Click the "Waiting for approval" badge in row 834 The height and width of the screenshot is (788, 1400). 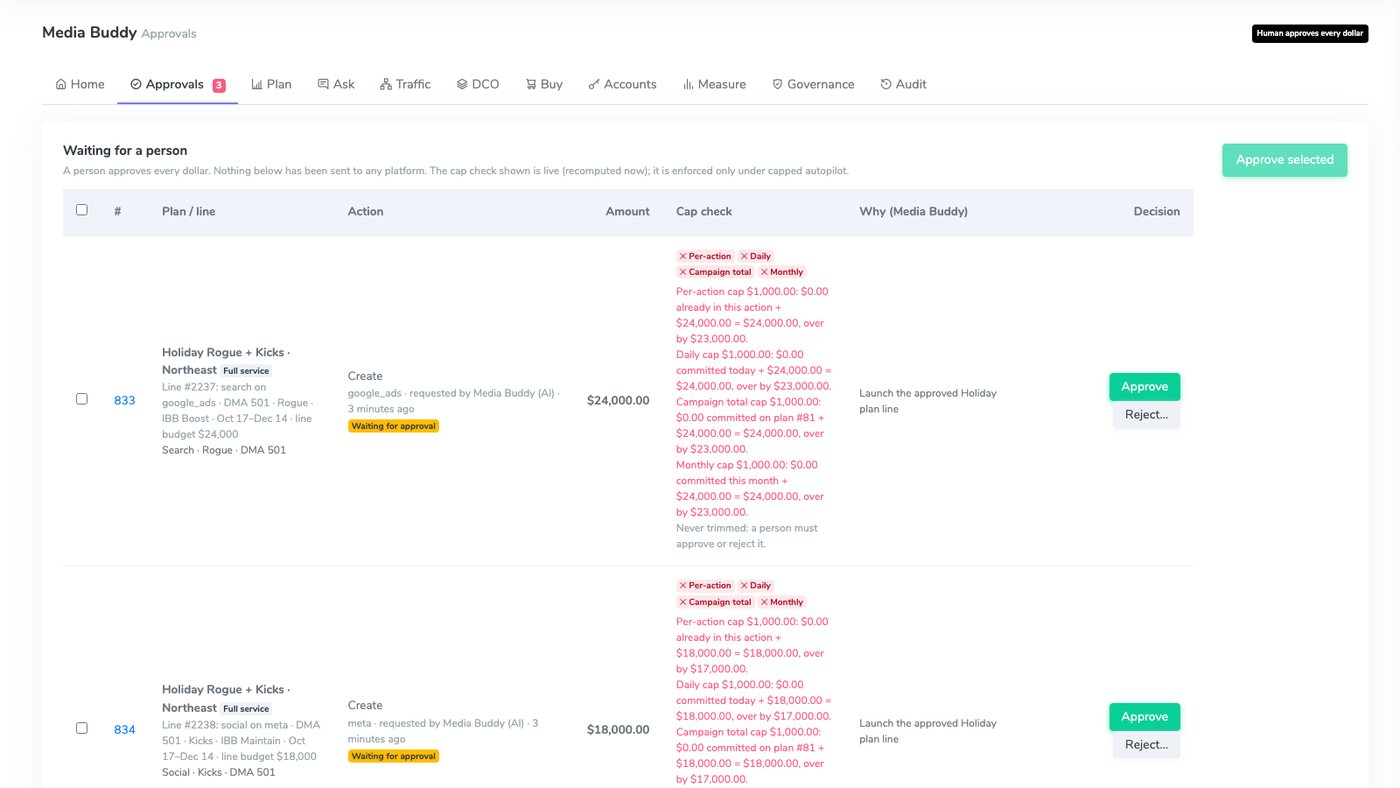click(393, 756)
